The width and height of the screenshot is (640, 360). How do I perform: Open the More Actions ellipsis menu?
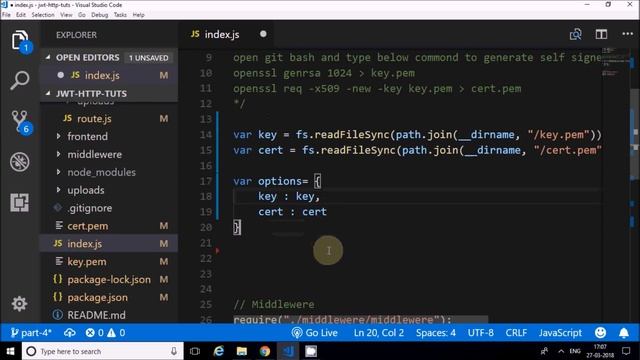point(627,34)
